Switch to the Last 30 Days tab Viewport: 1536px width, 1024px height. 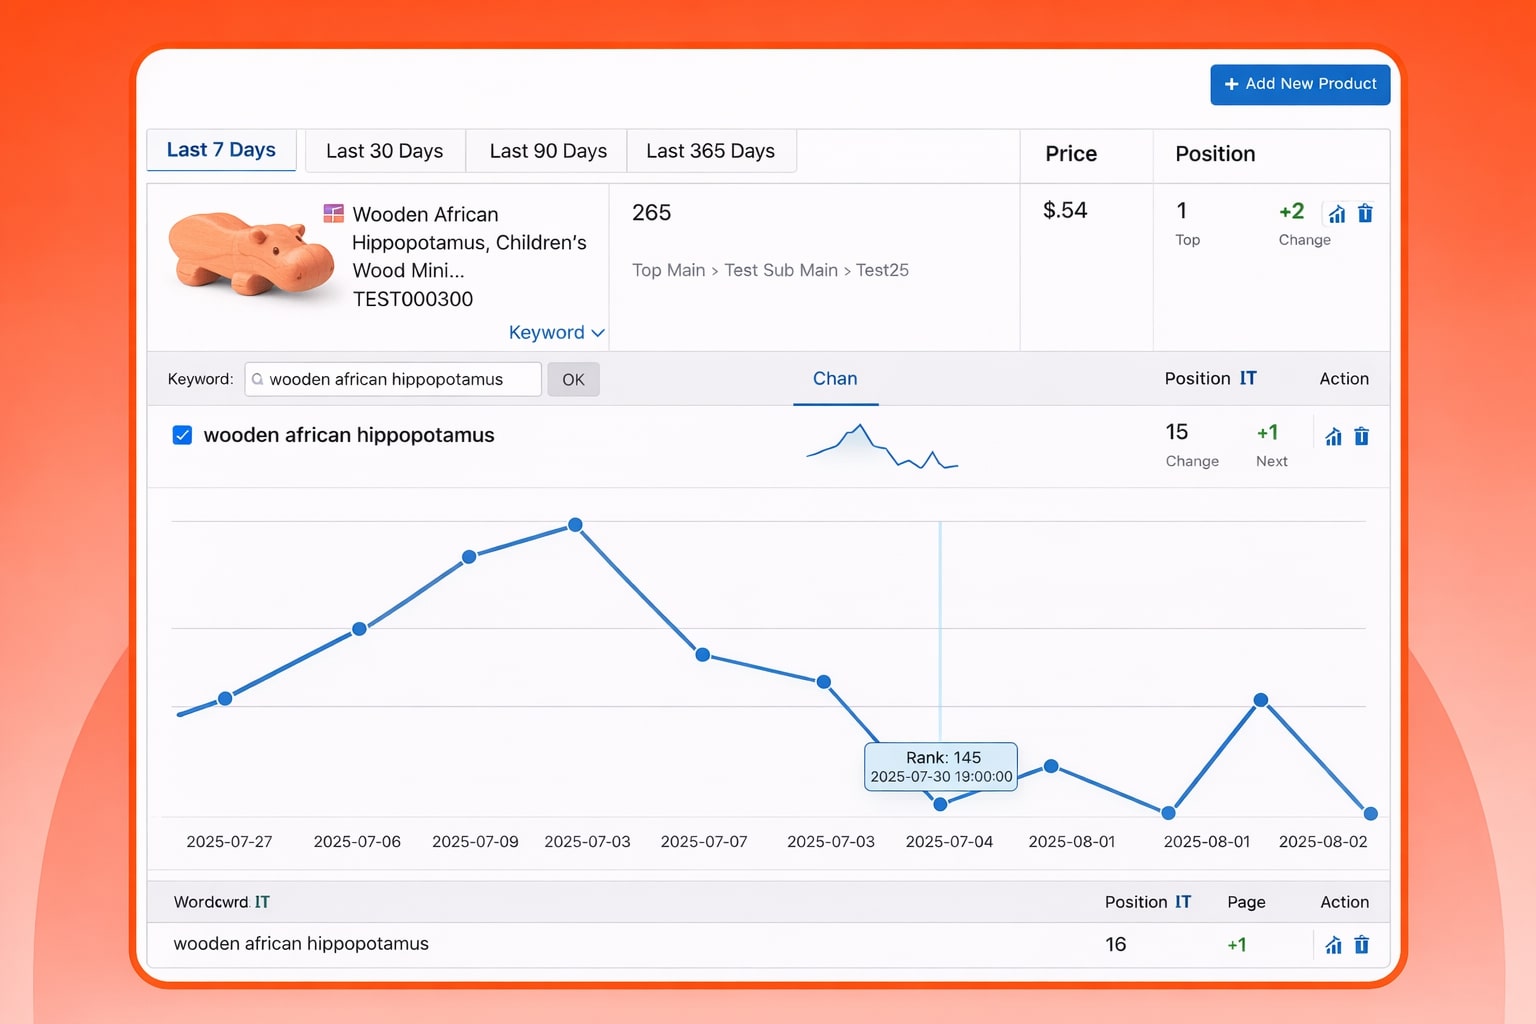click(x=384, y=151)
